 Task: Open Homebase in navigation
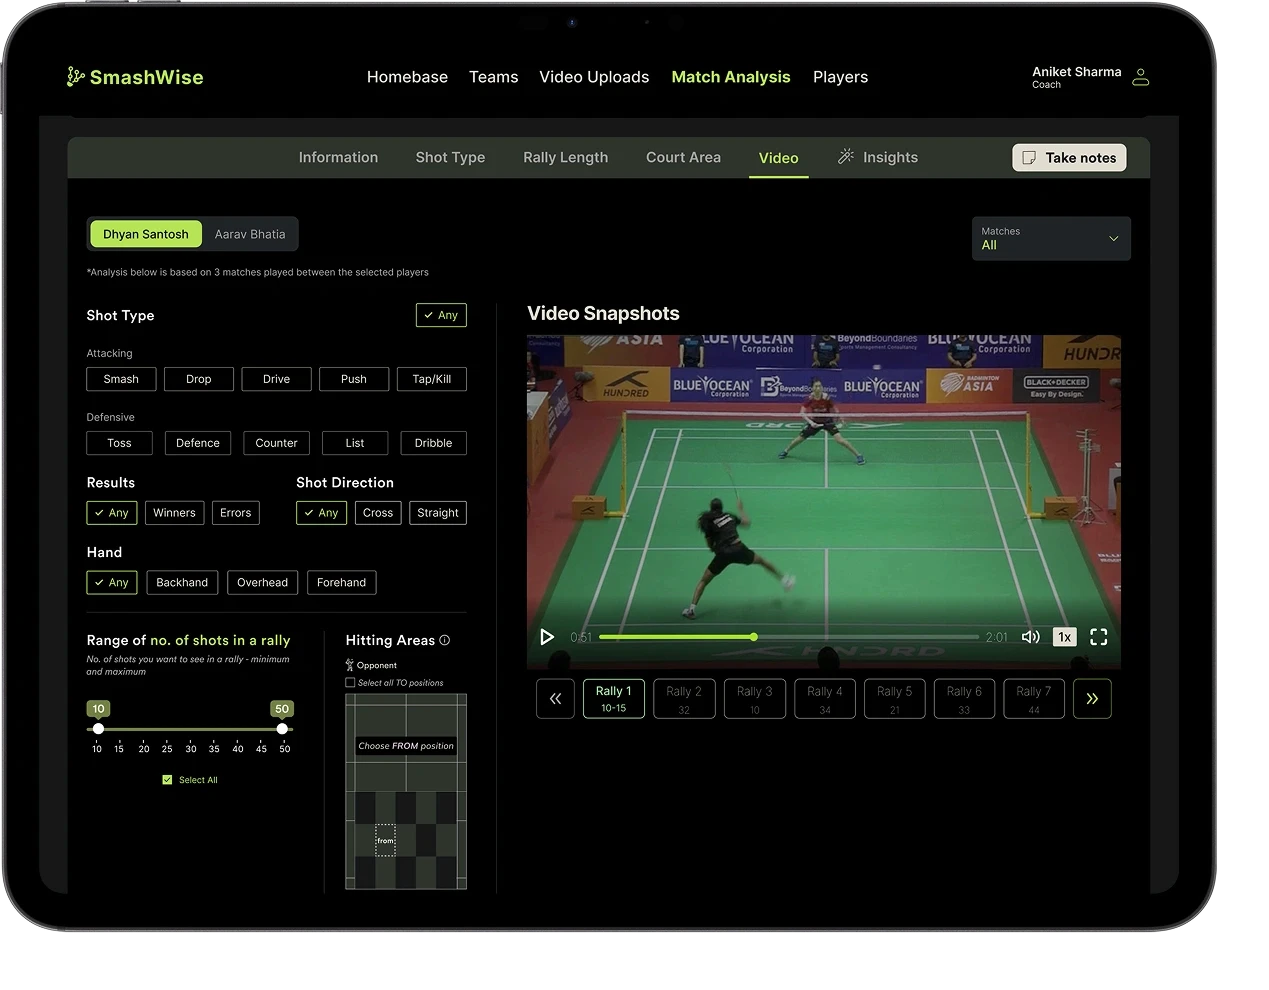click(407, 77)
